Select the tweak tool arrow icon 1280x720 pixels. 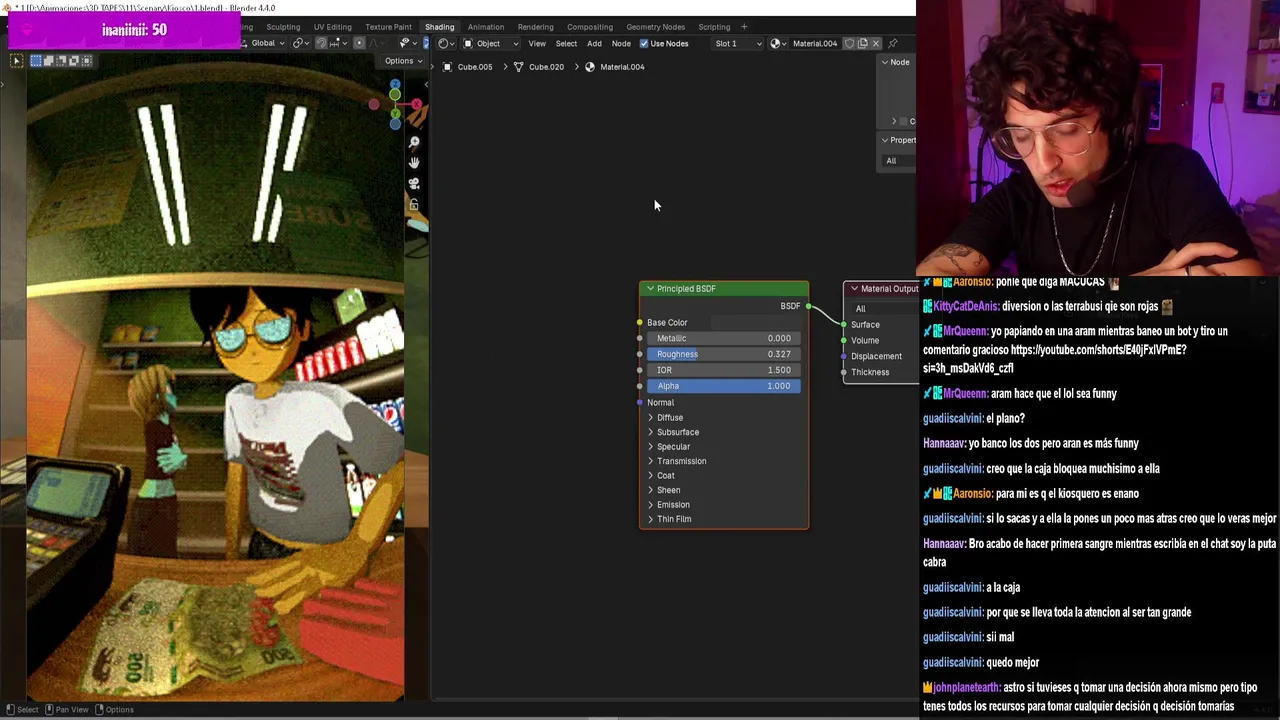(16, 61)
